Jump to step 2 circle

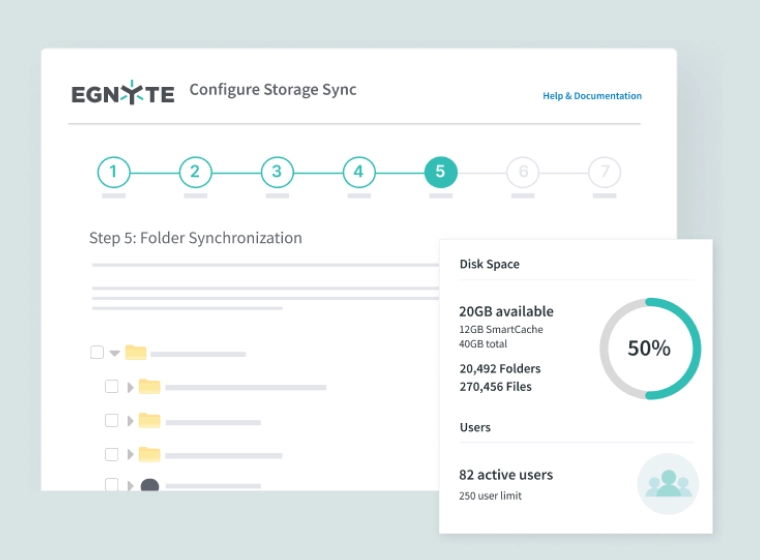tap(195, 172)
